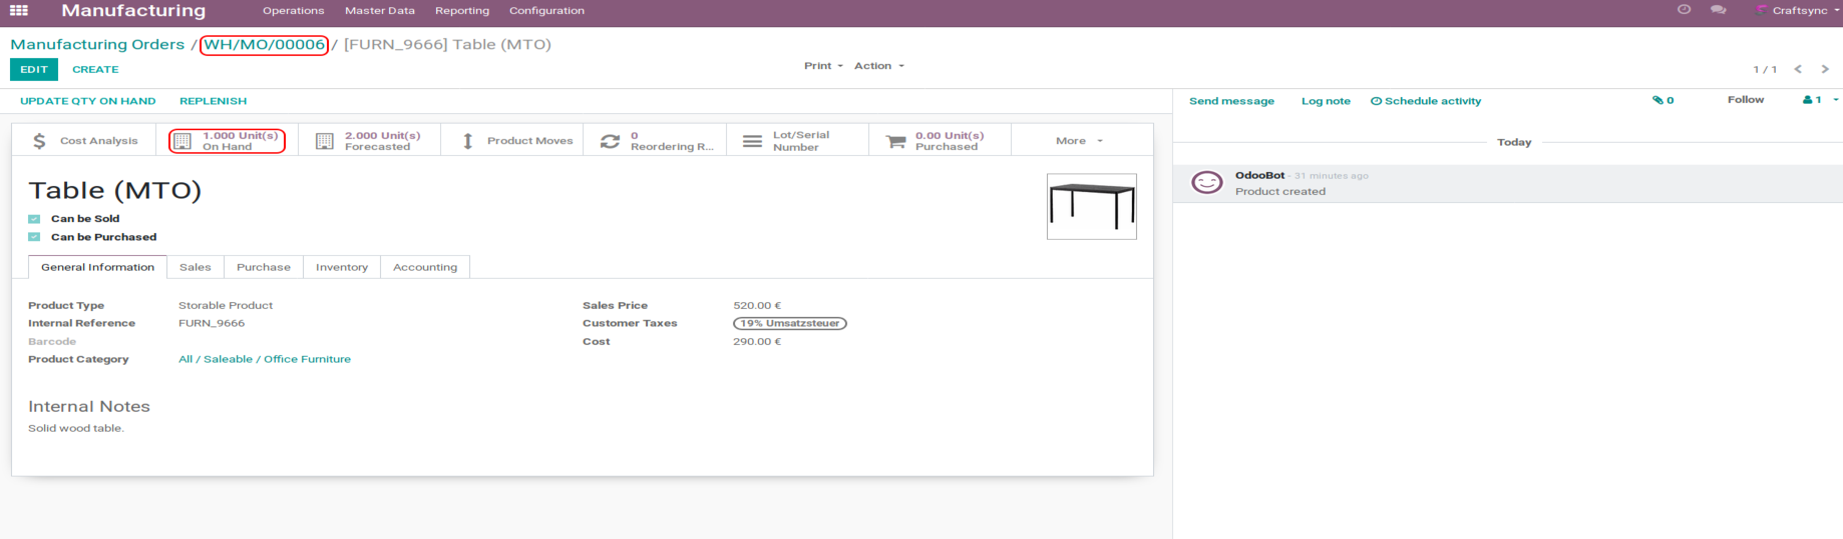Image resolution: width=1843 pixels, height=539 pixels.
Task: Expand the More stat buttons dropdown
Action: pyautogui.click(x=1079, y=141)
